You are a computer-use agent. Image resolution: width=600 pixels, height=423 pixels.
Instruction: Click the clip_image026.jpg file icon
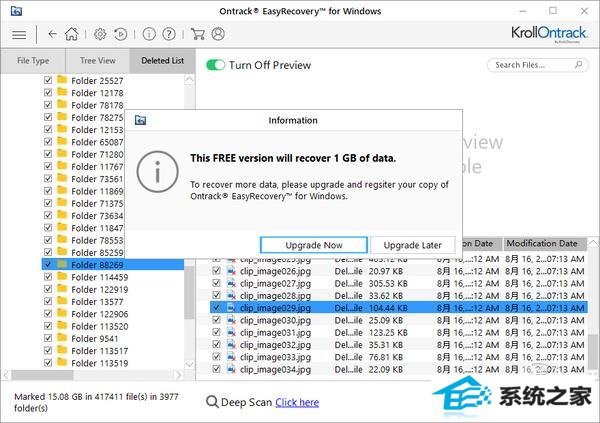coord(231,271)
